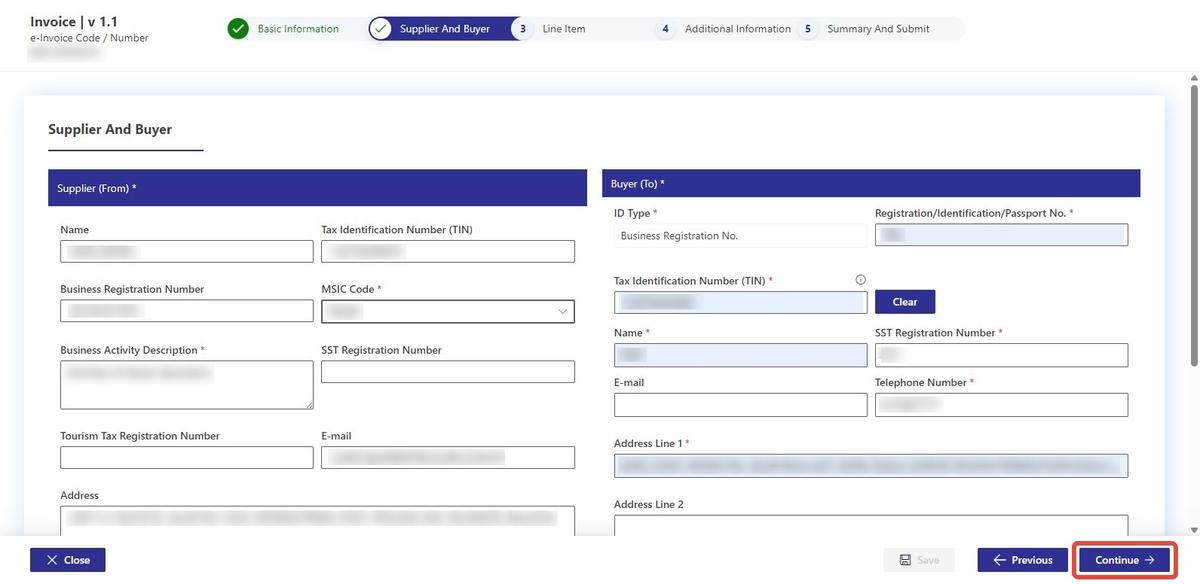Image resolution: width=1200 pixels, height=584 pixels.
Task: Go to the Summary And Submit step
Action: click(x=878, y=29)
